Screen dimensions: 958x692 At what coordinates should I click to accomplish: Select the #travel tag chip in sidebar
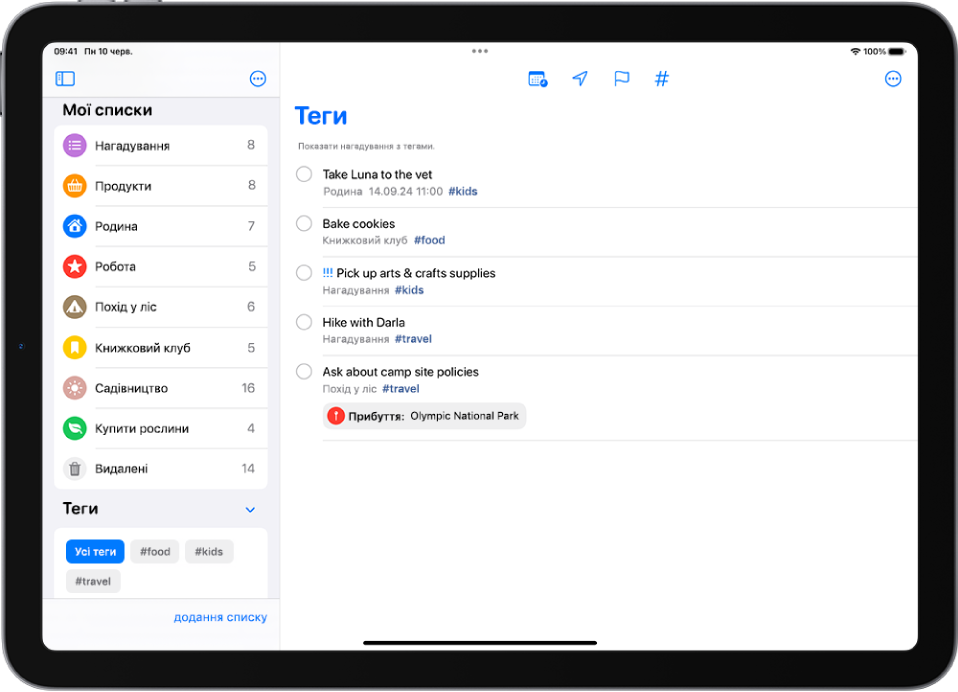point(93,581)
